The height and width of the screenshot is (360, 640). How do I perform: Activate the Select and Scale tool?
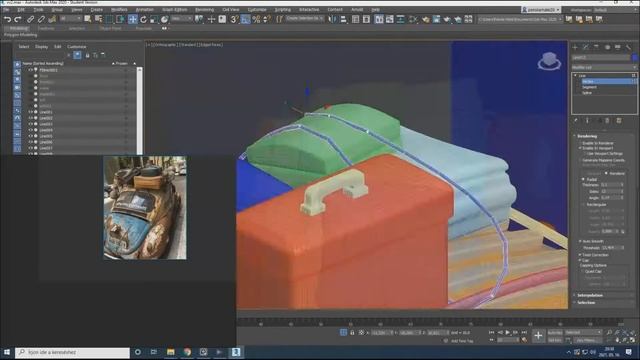pyautogui.click(x=154, y=19)
